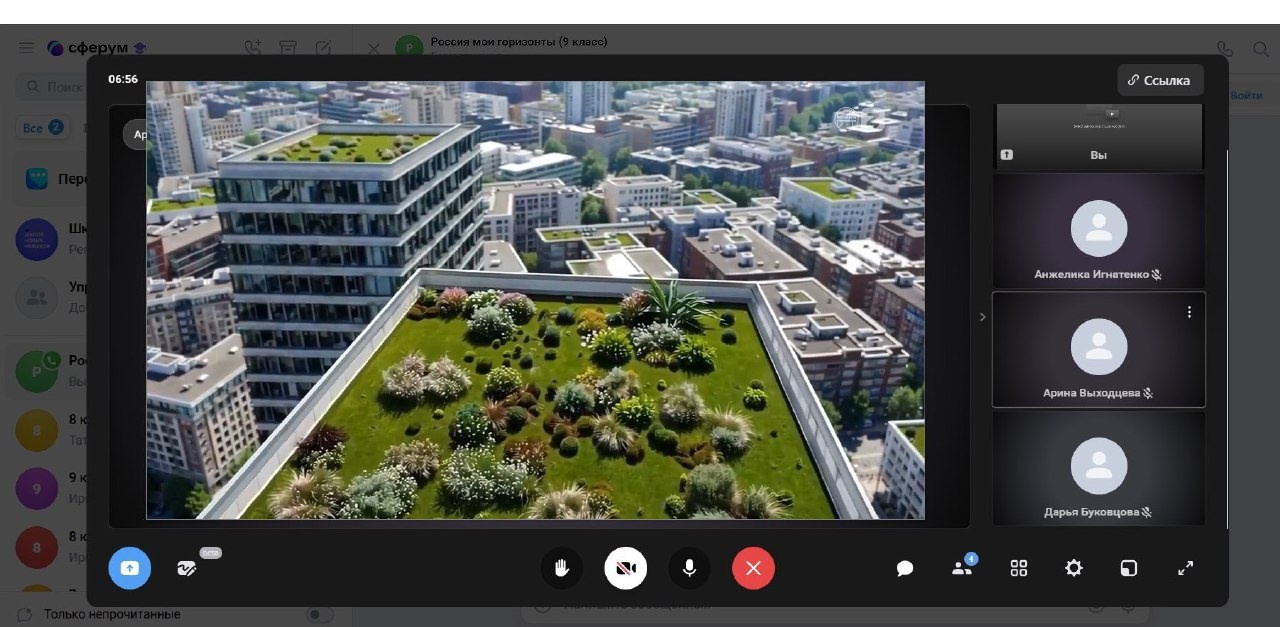Open Россия мои горизонты (9 класс) chat header
The height and width of the screenshot is (627, 1280).
(519, 42)
